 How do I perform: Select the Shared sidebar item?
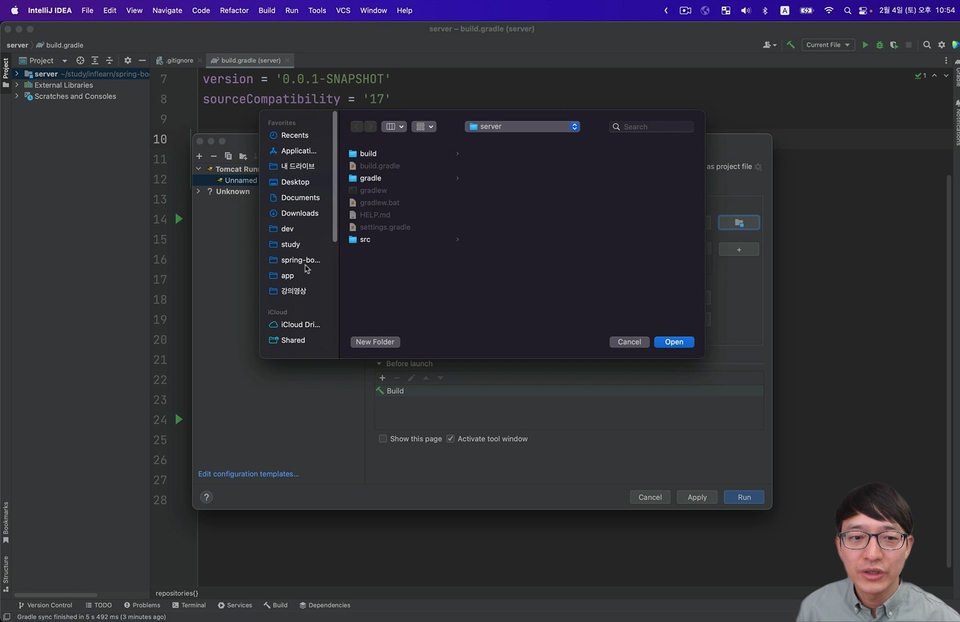coord(292,340)
